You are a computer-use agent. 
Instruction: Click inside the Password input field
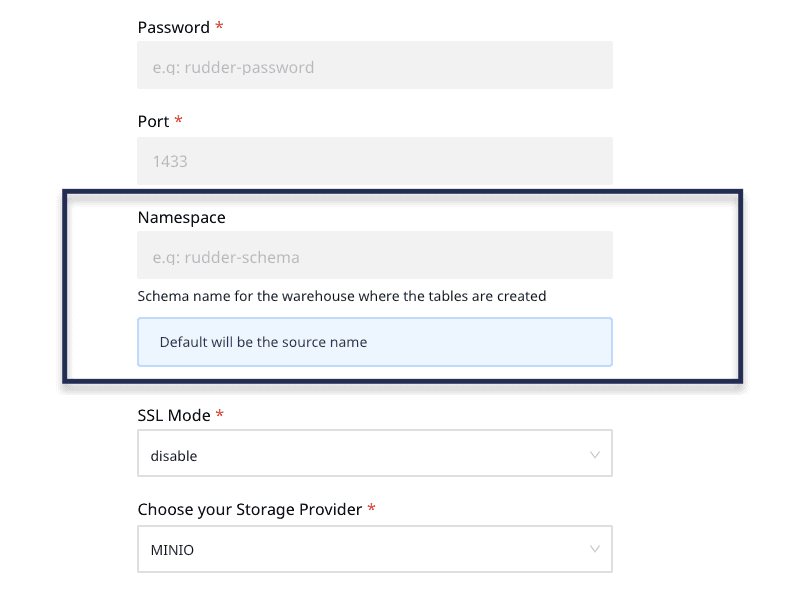click(x=375, y=64)
